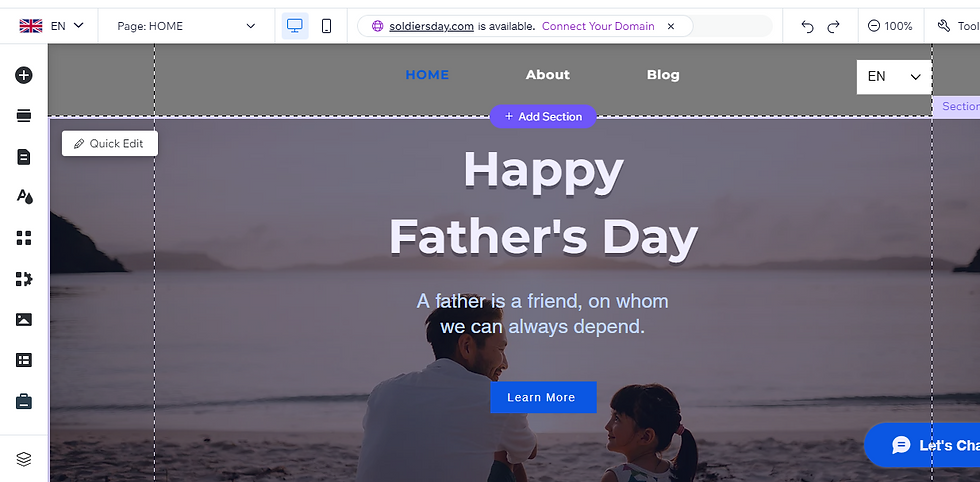Open the CMS table icon in sidebar
This screenshot has width=980, height=482.
pyautogui.click(x=23, y=360)
